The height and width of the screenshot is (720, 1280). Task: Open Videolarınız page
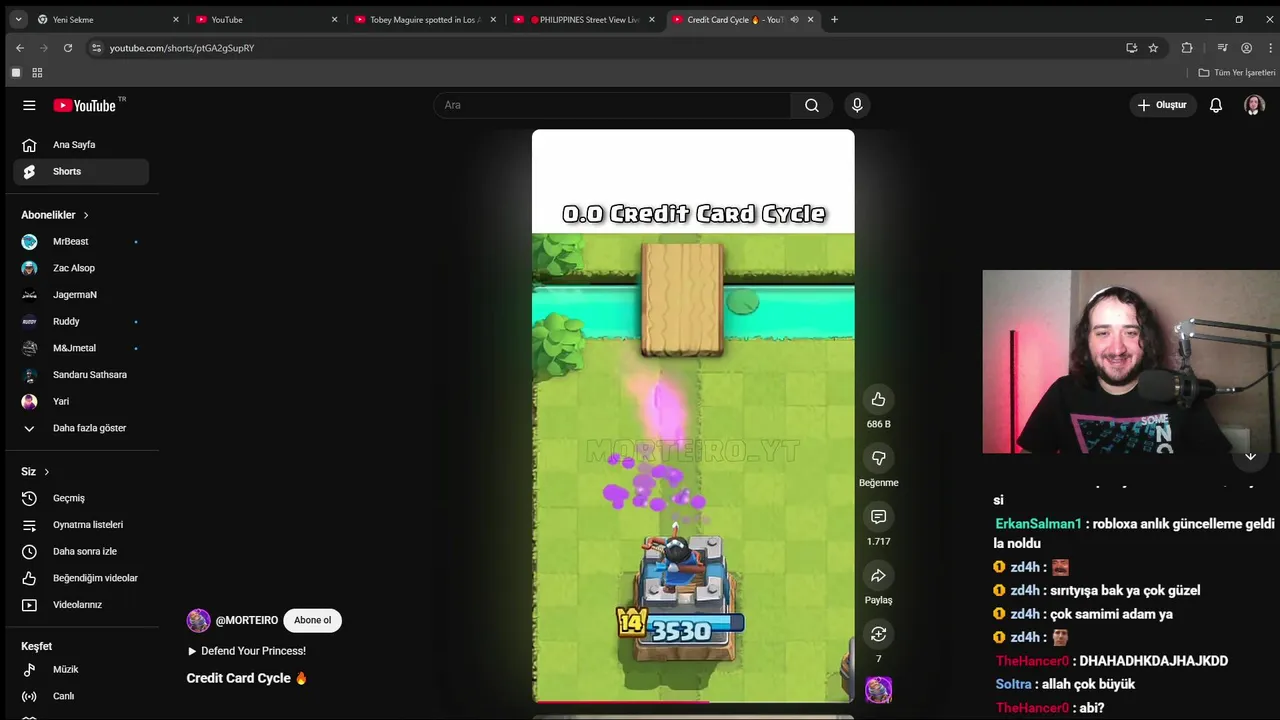click(81, 605)
